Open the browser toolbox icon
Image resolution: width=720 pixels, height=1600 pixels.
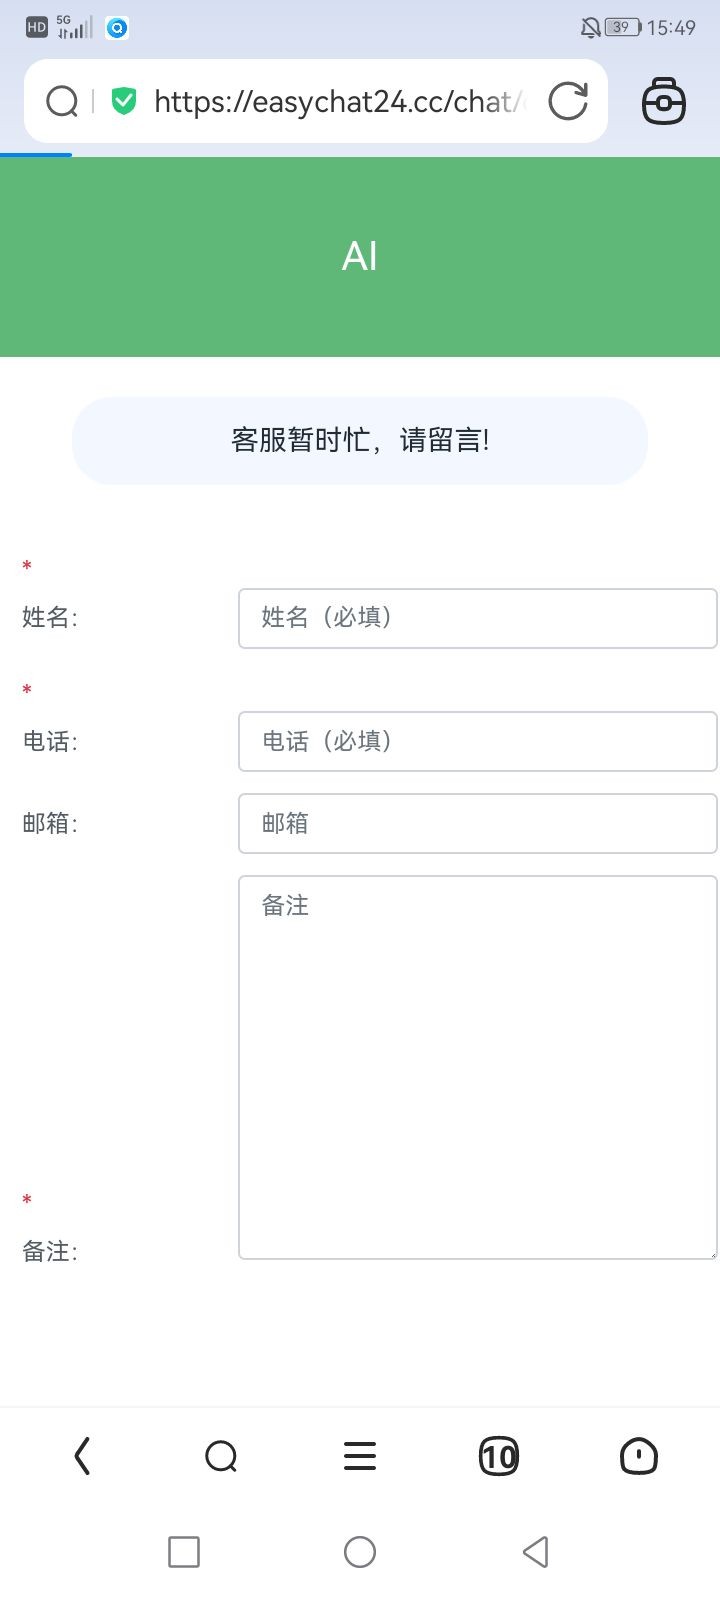663,101
